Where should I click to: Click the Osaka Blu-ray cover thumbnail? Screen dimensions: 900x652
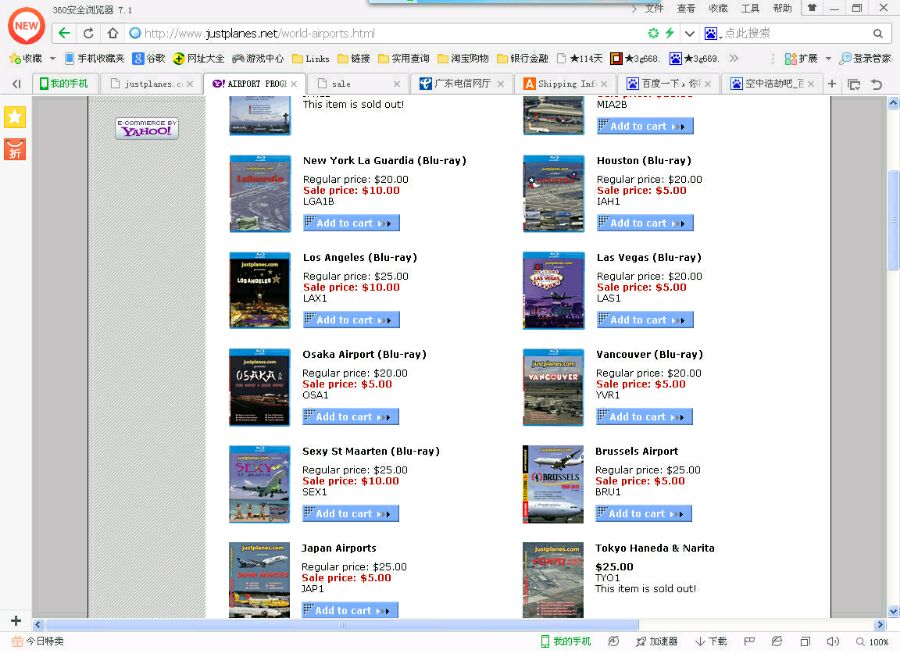pos(259,387)
